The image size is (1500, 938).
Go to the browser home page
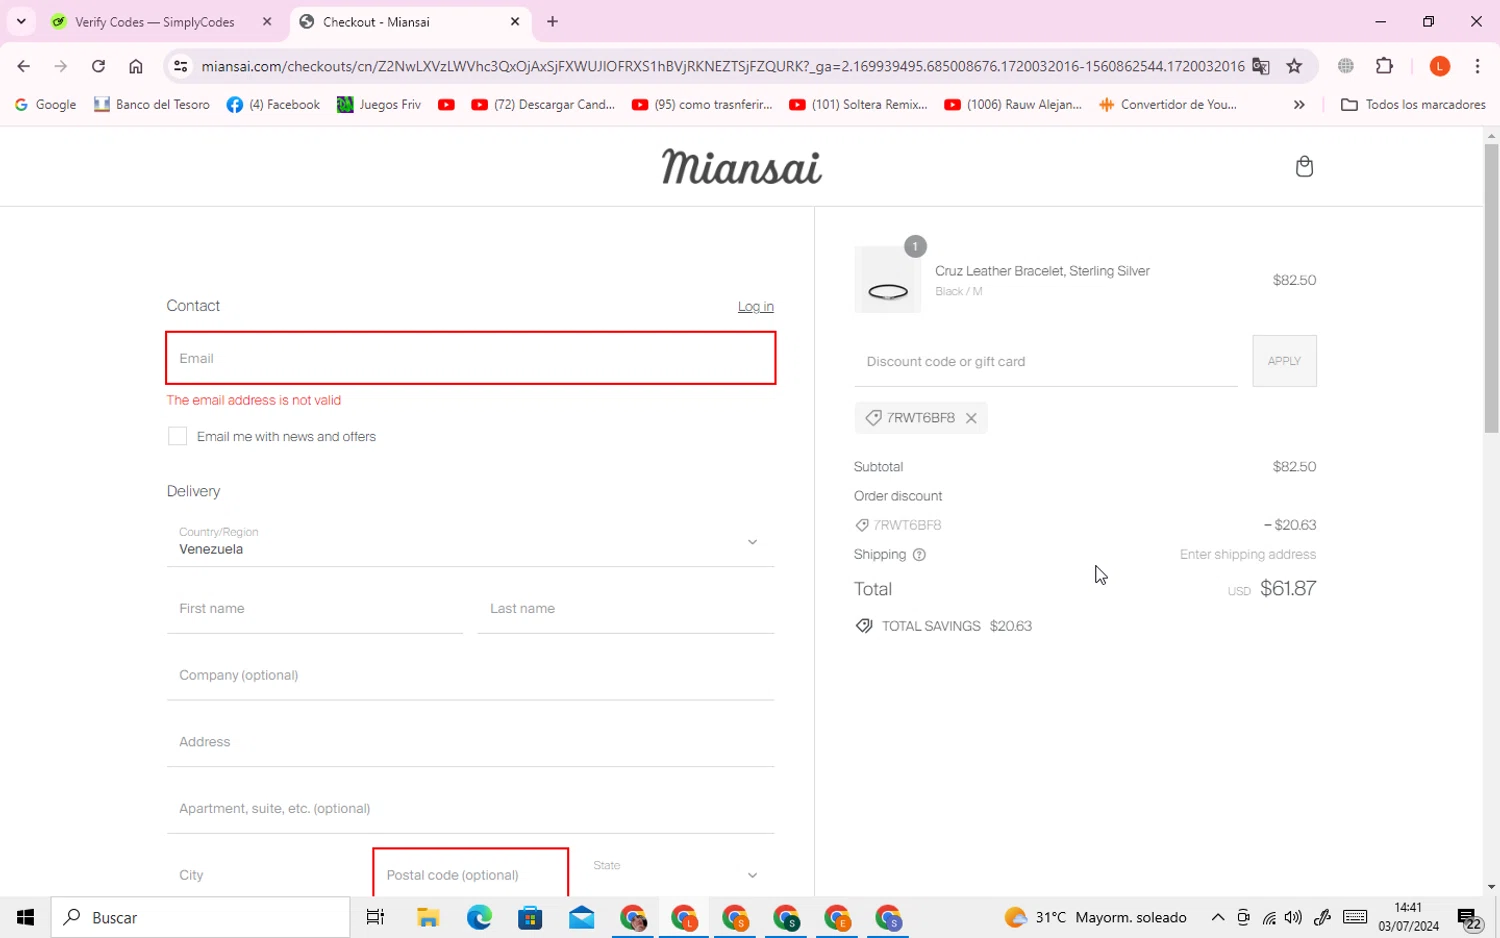point(136,66)
